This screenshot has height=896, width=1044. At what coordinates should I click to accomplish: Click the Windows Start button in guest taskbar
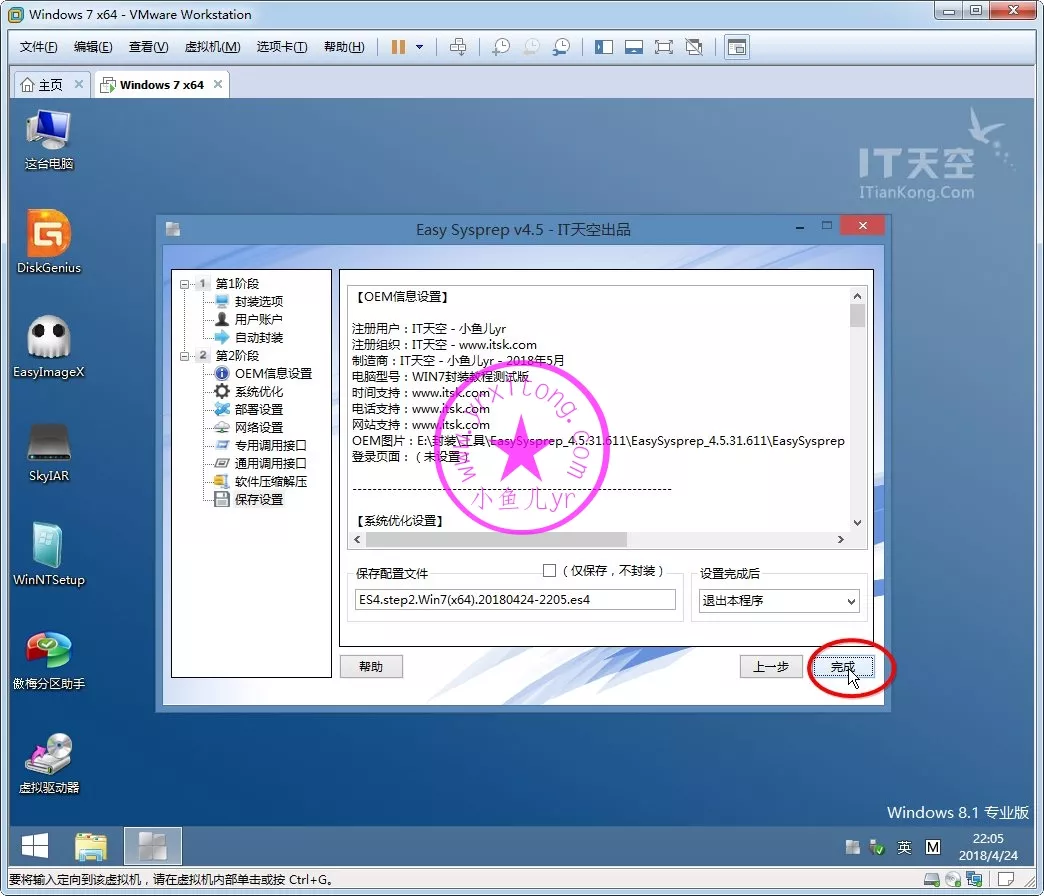coord(35,847)
